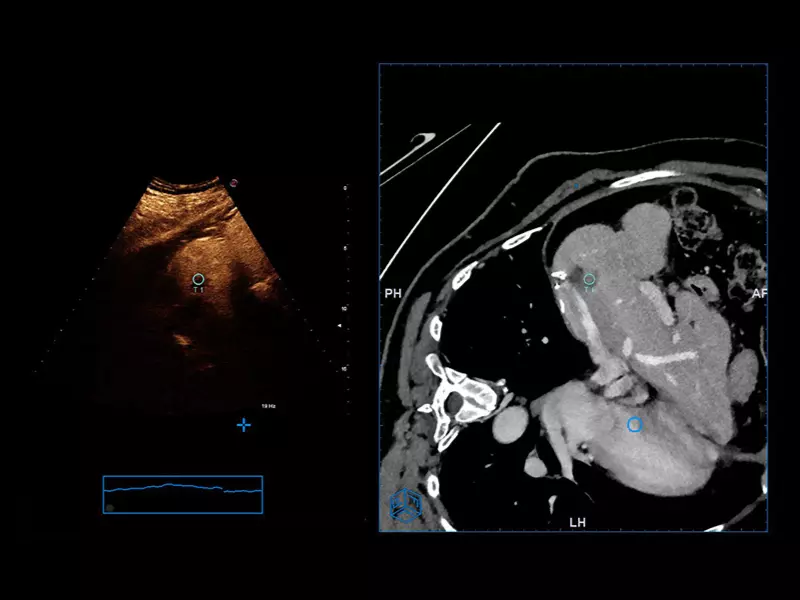Click the 10 mark on depth scale
This screenshot has width=800, height=600.
click(345, 308)
